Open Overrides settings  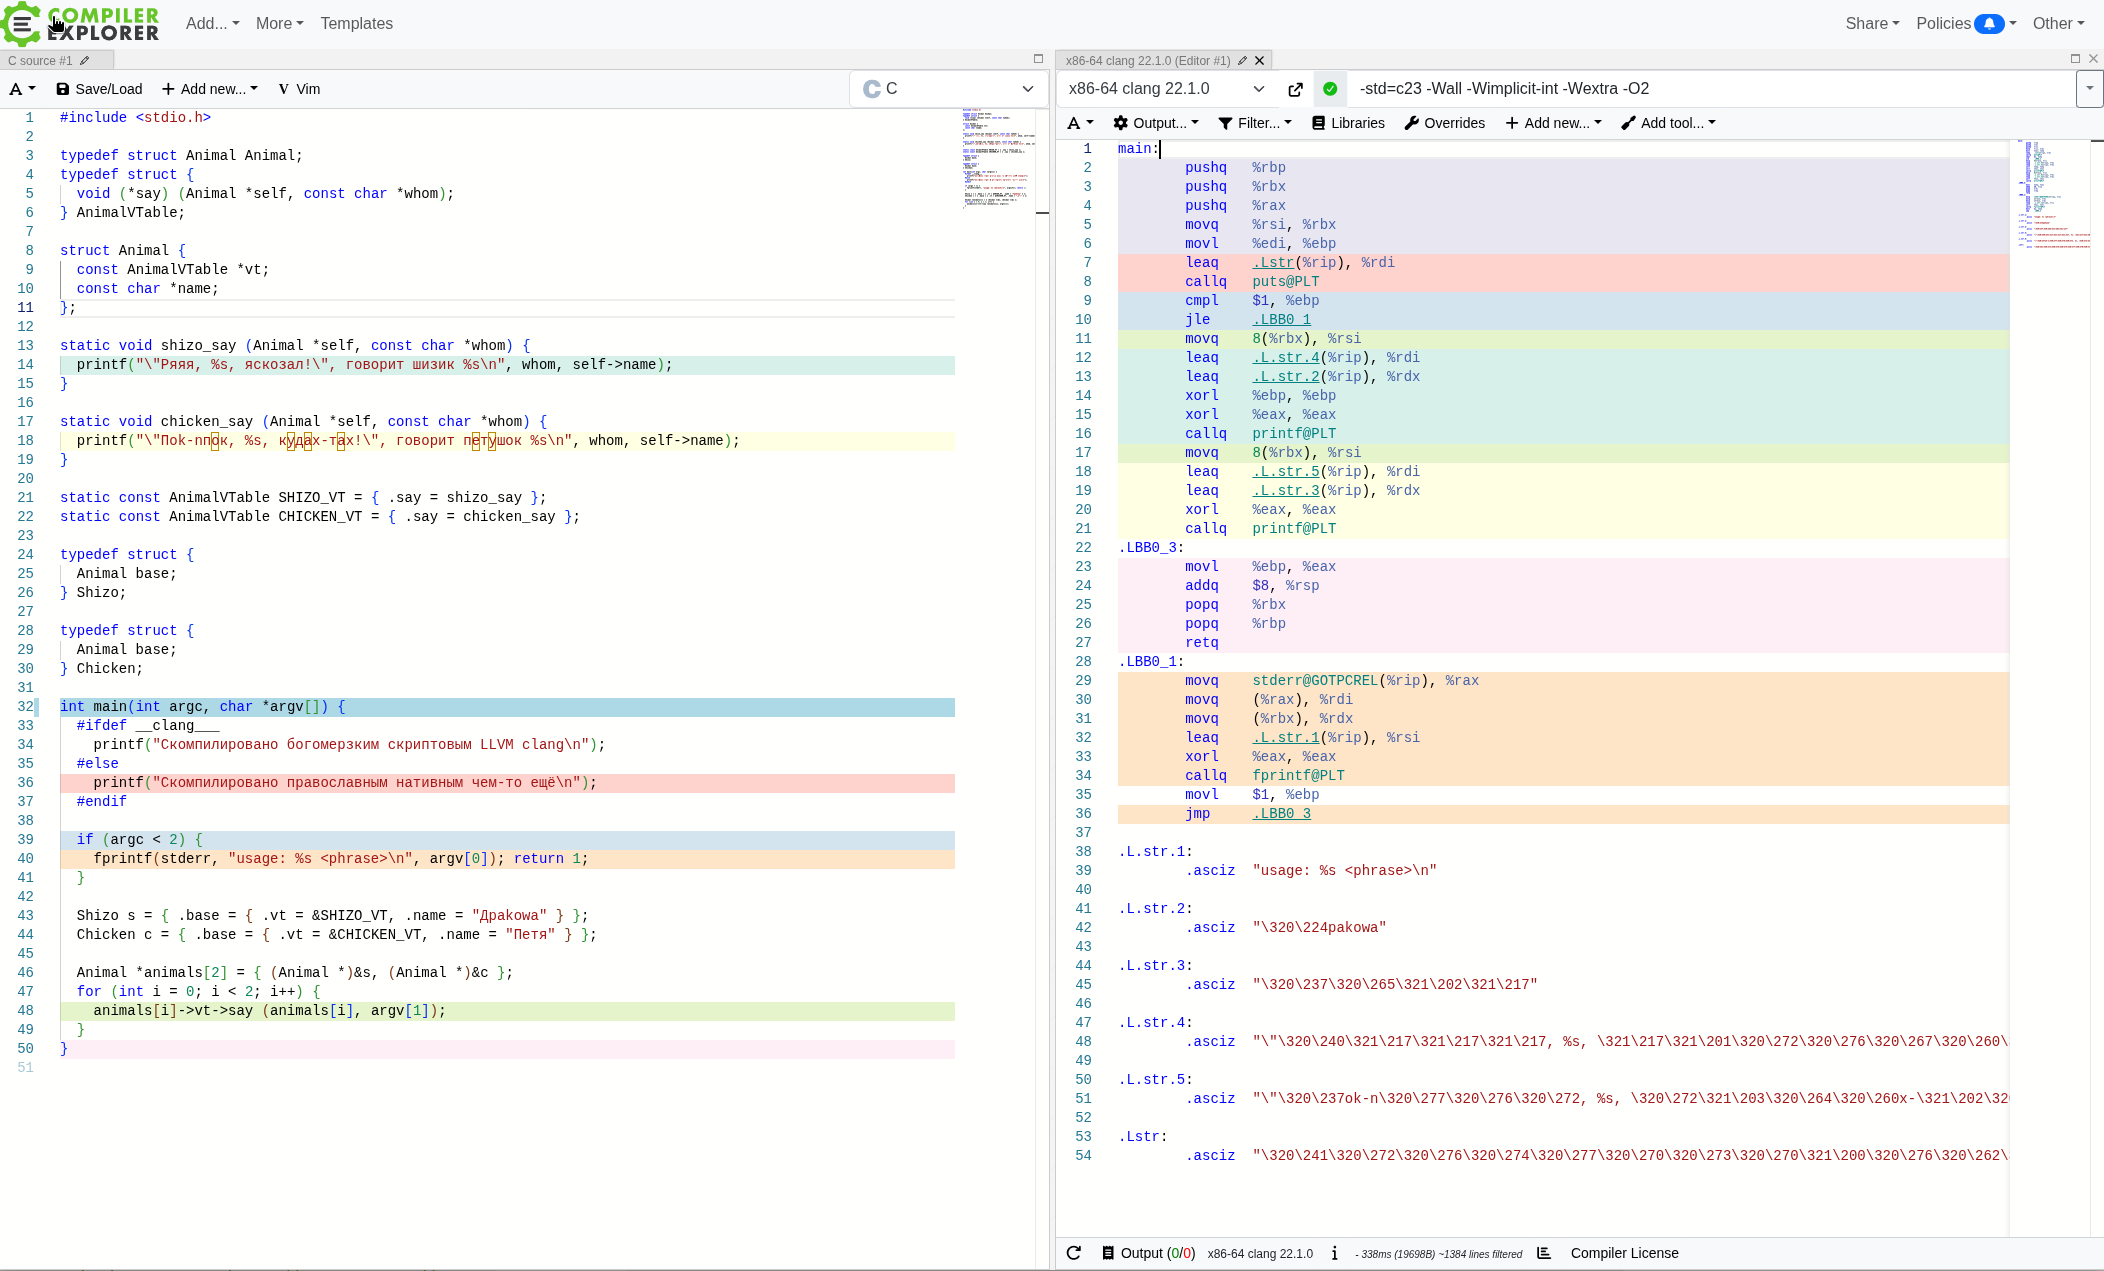(1444, 123)
